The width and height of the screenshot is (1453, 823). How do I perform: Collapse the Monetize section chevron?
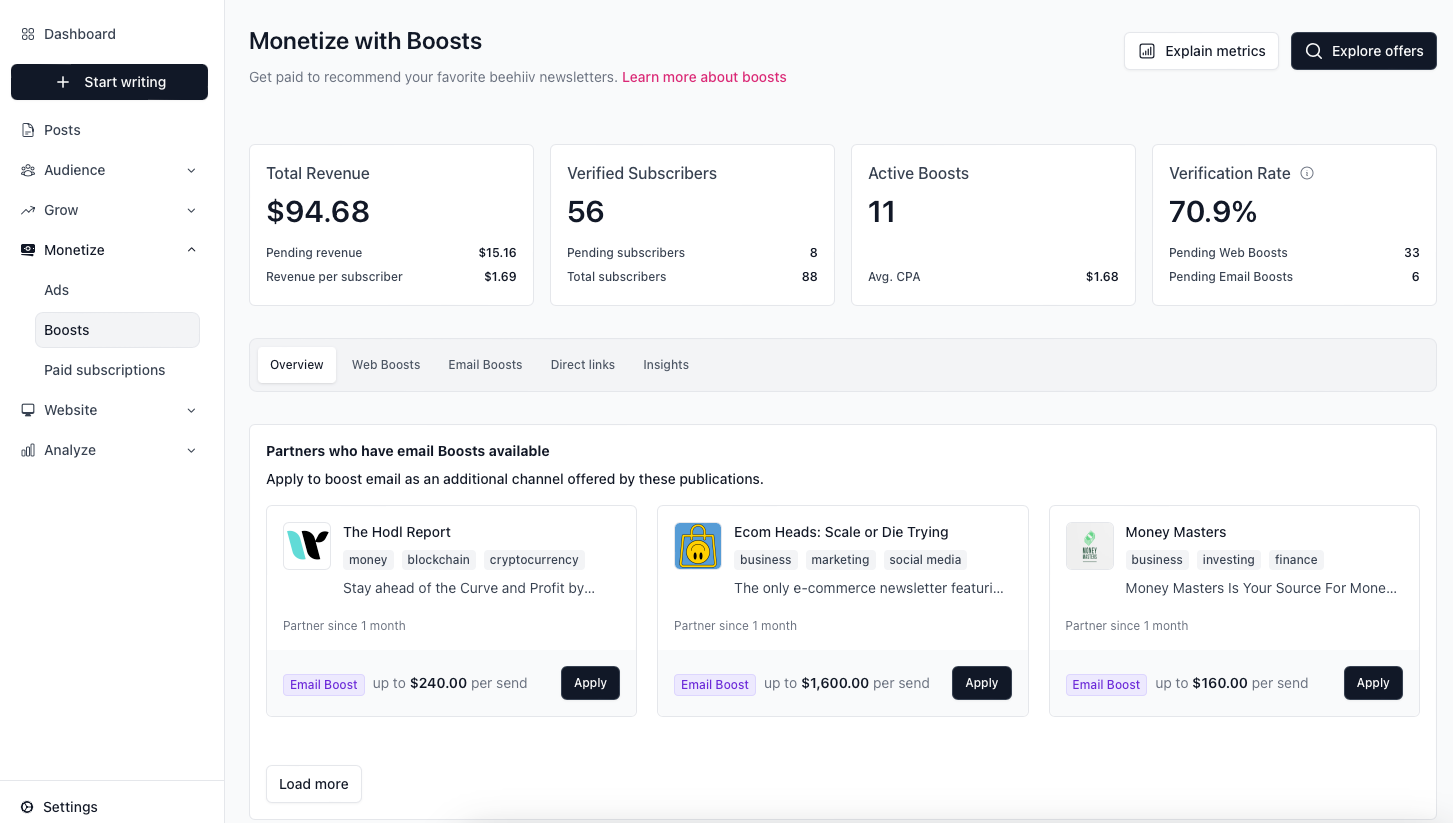point(191,250)
